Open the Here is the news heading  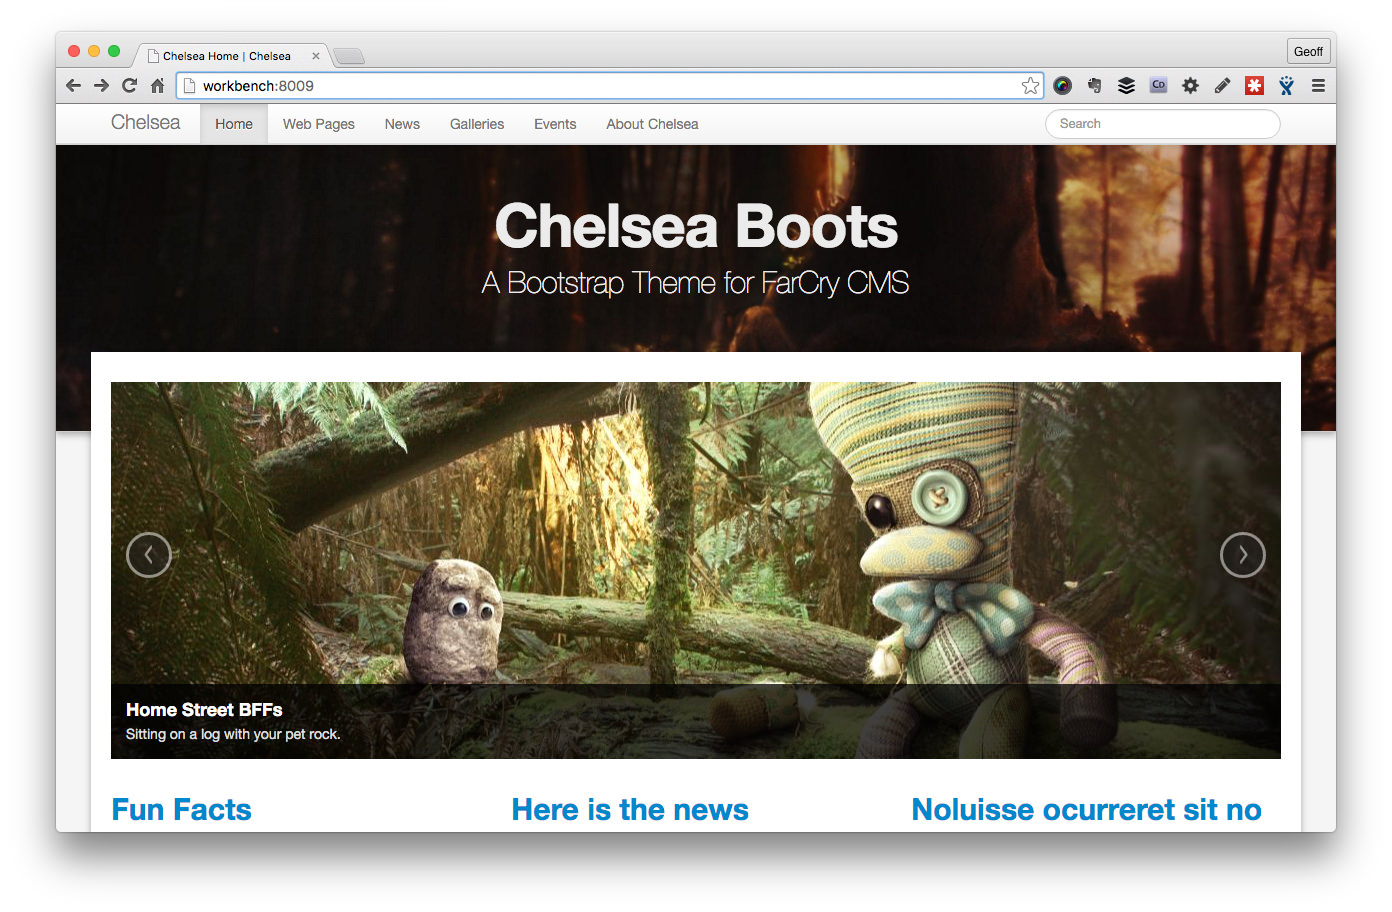[630, 809]
